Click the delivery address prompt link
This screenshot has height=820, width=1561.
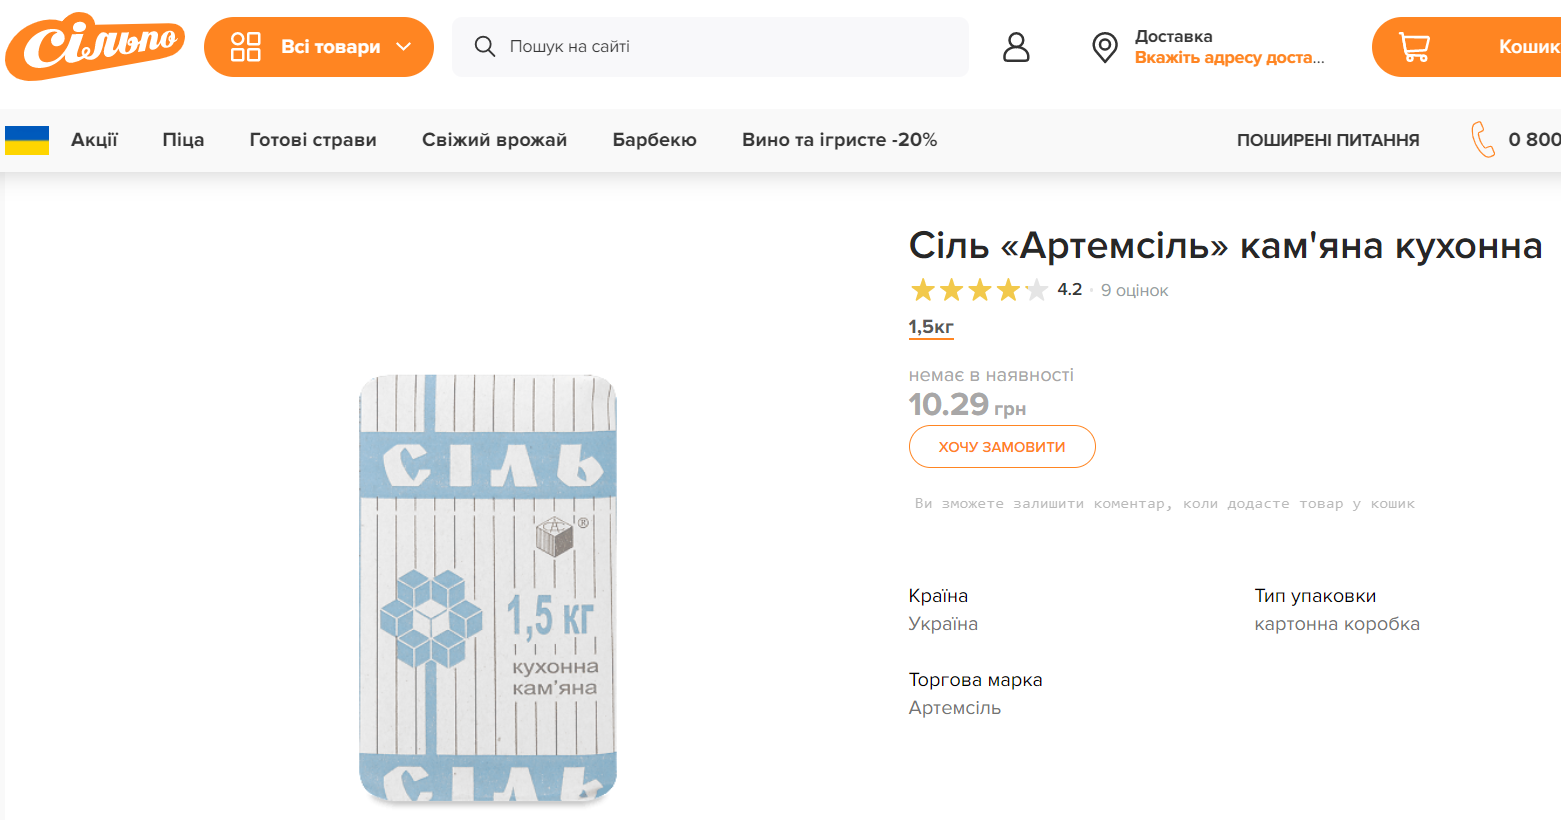pos(1229,58)
